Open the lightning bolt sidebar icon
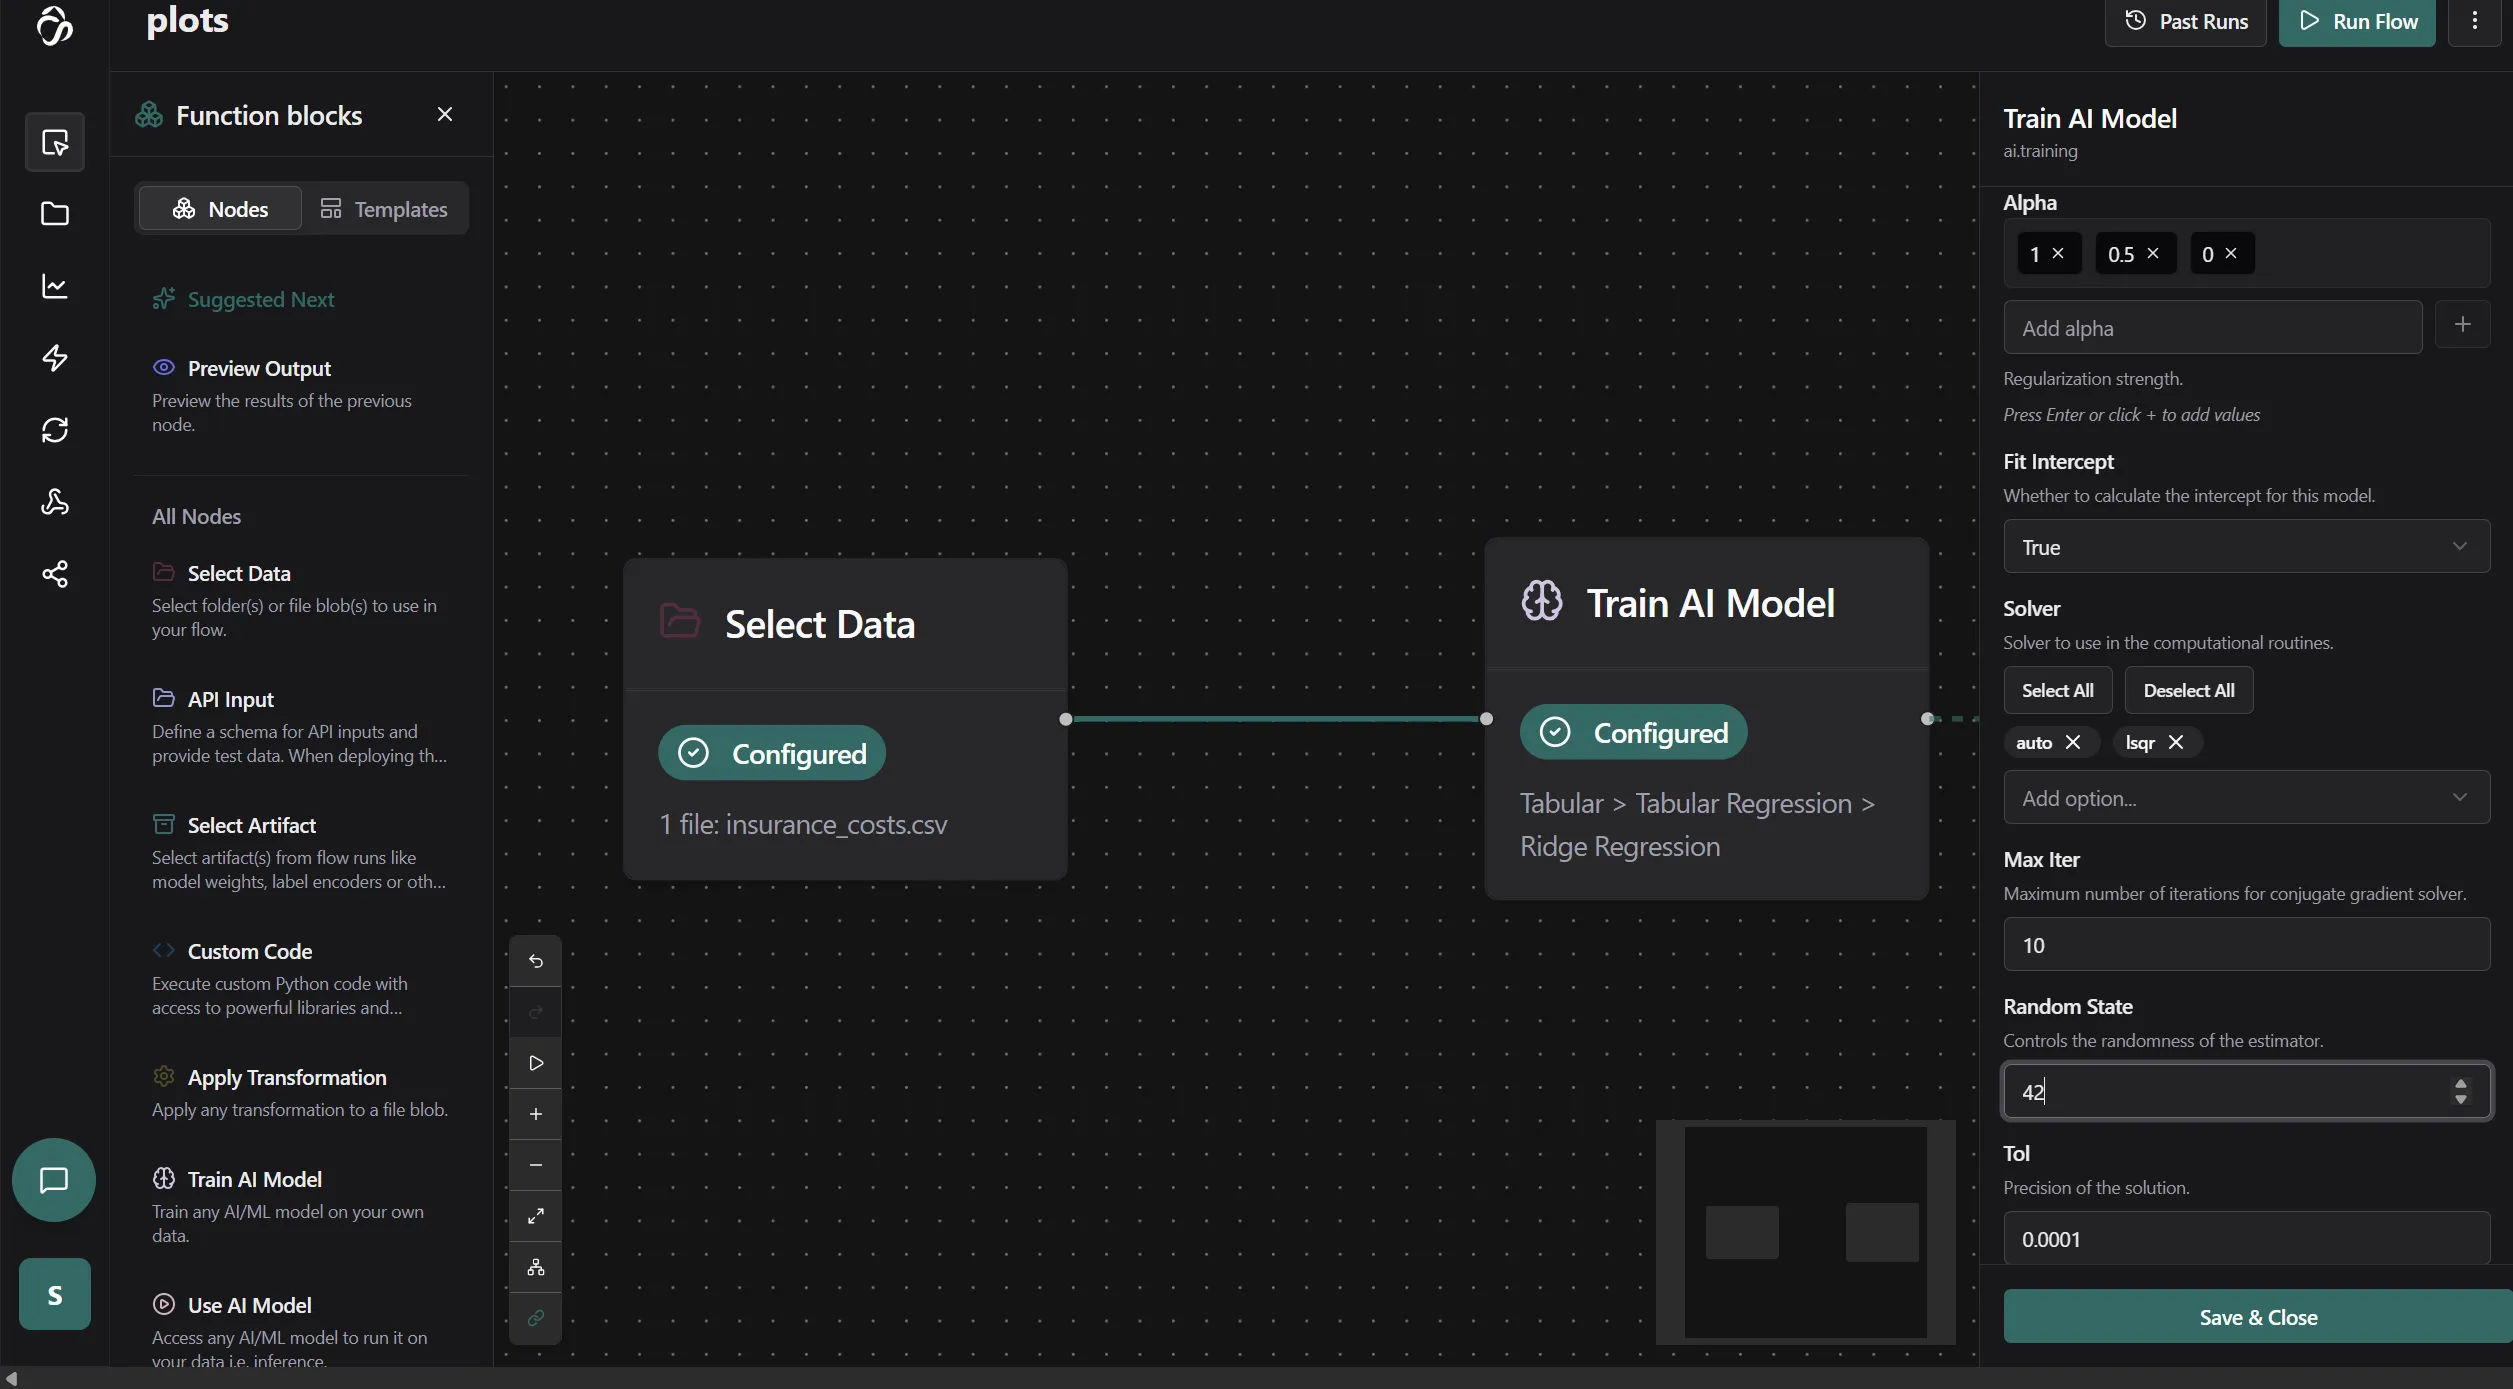Screen dimensions: 2513x1389 [x=55, y=358]
